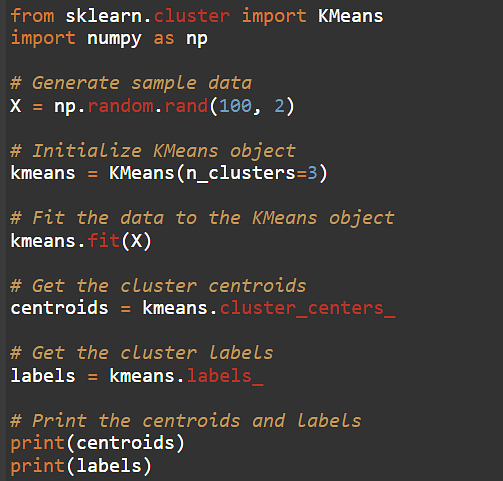Click the 'Generate sample data' comment
503x481 pixels.
pyautogui.click(x=131, y=83)
